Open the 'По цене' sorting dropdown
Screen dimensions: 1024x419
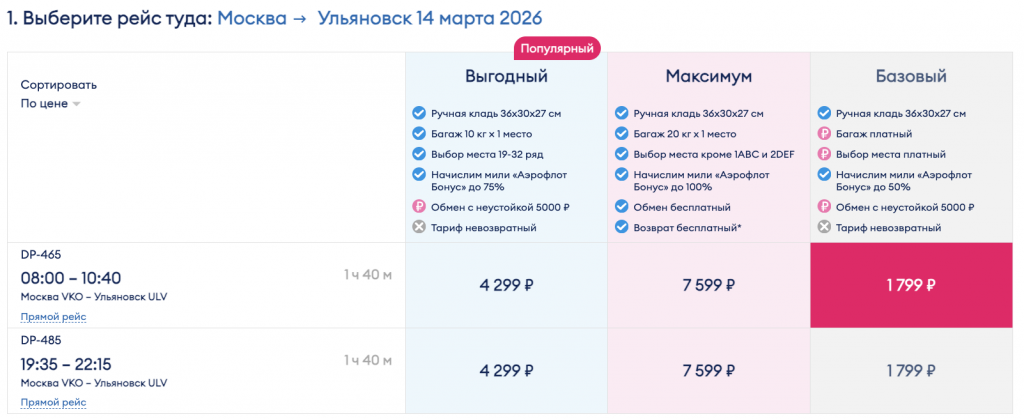(50, 103)
